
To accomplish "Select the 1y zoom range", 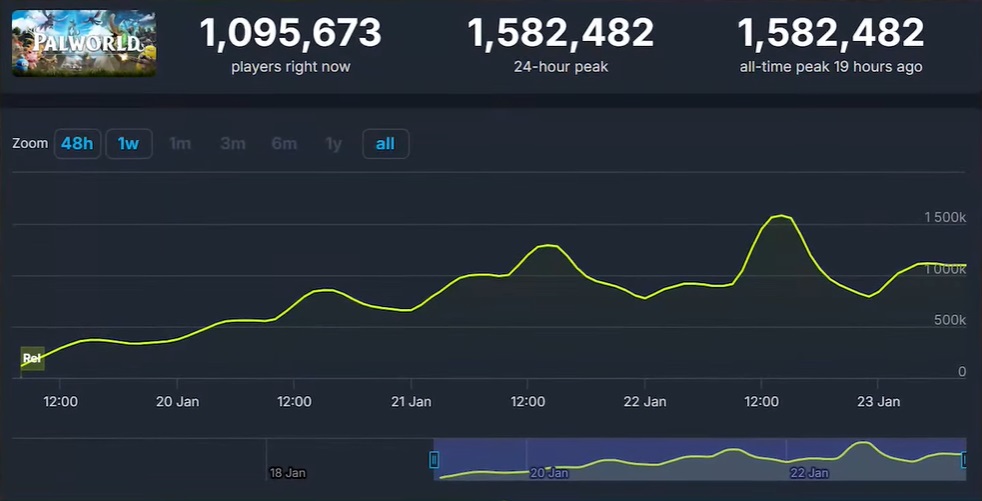I will 334,144.
